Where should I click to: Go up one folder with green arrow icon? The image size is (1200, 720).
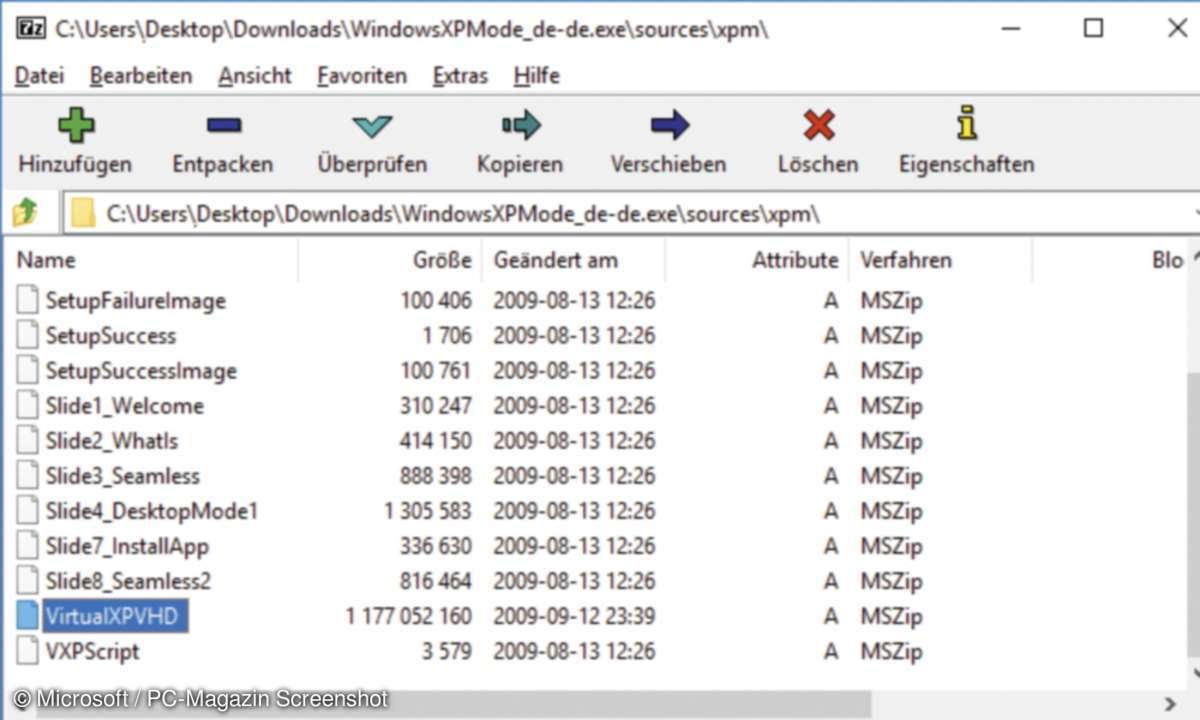(25, 211)
